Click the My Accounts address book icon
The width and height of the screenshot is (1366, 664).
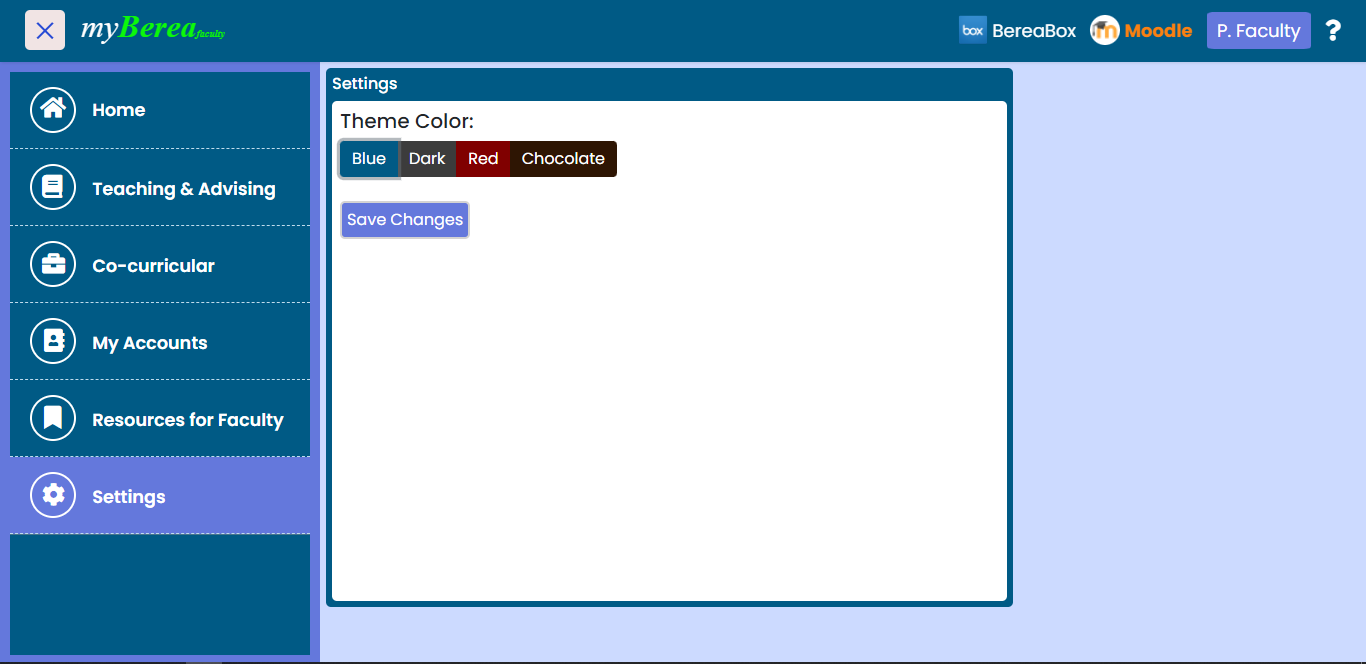tap(53, 342)
